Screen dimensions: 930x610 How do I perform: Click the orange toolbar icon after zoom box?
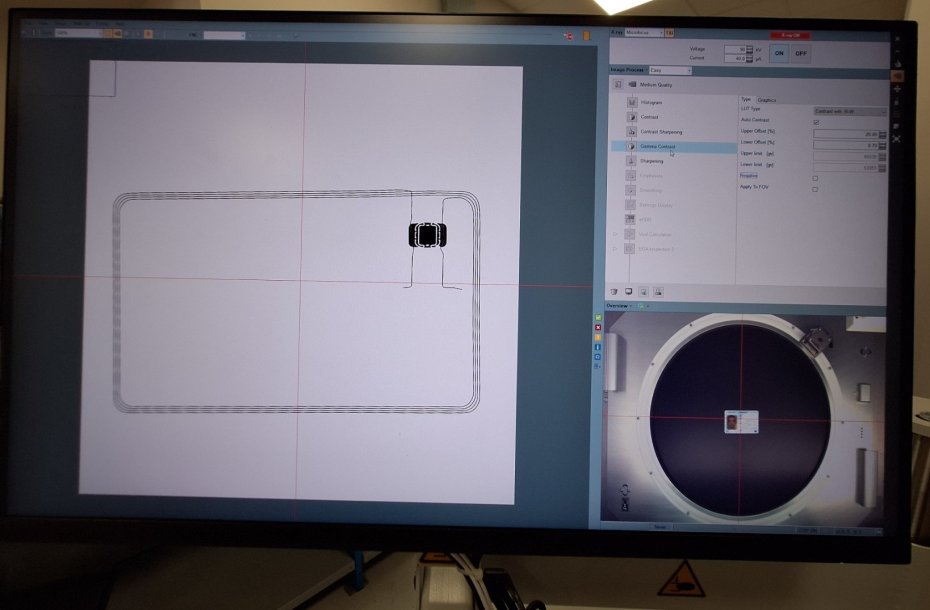[108, 34]
